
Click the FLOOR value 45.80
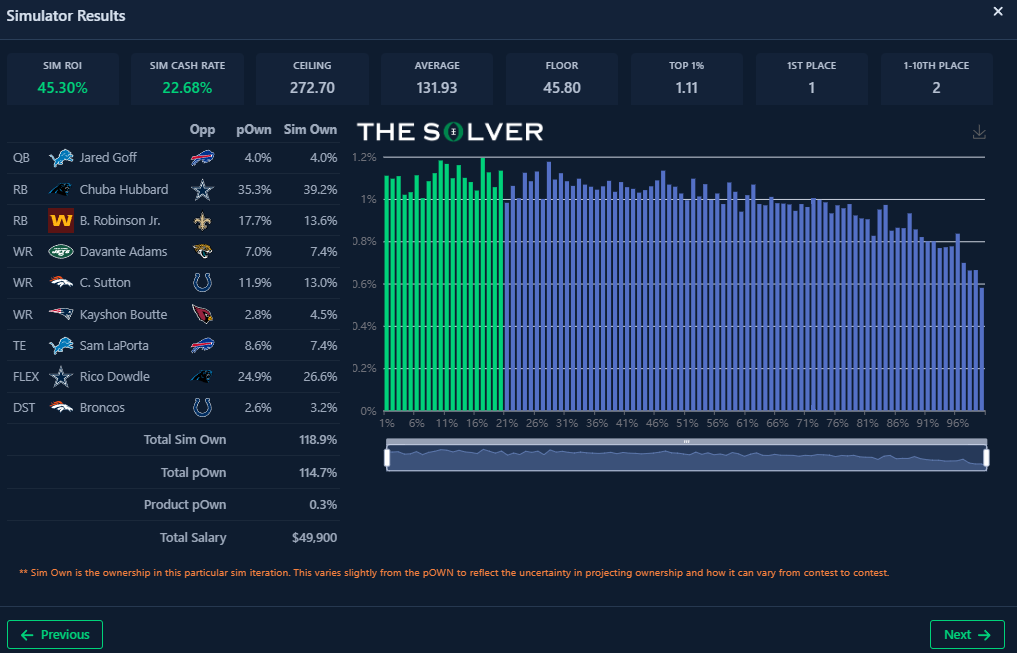coord(562,88)
